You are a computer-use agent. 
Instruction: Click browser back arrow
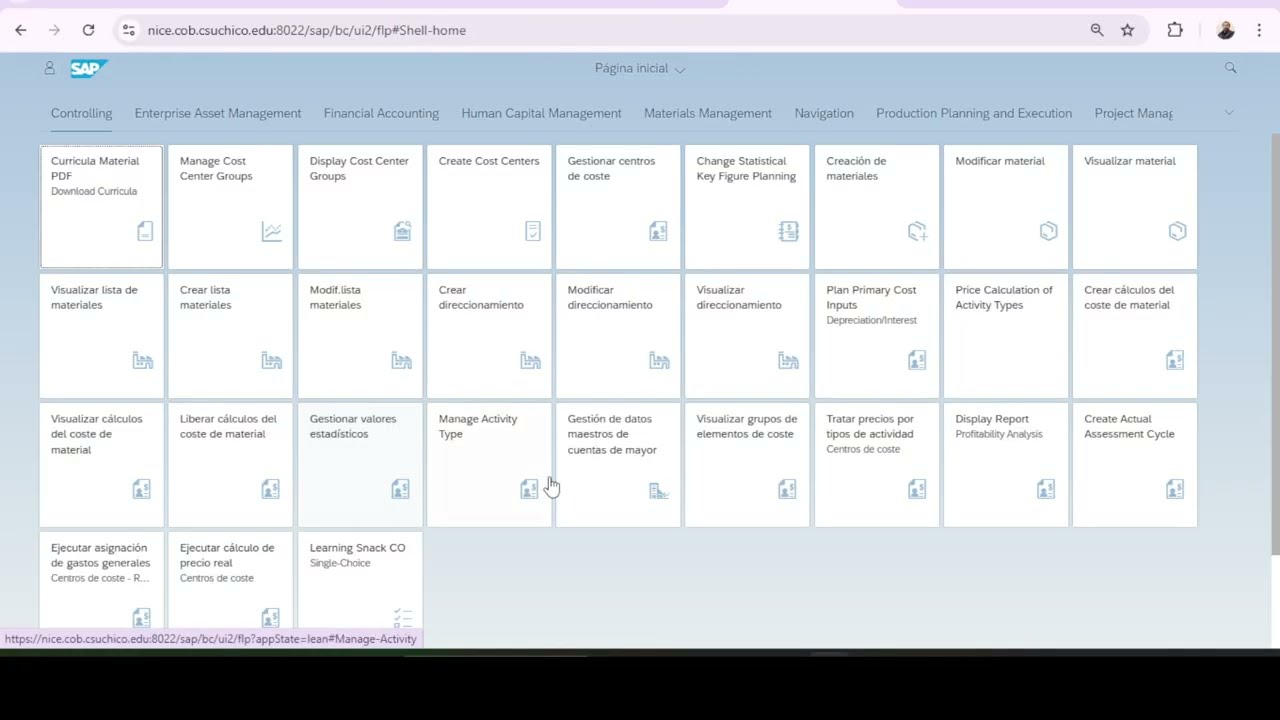pos(21,30)
